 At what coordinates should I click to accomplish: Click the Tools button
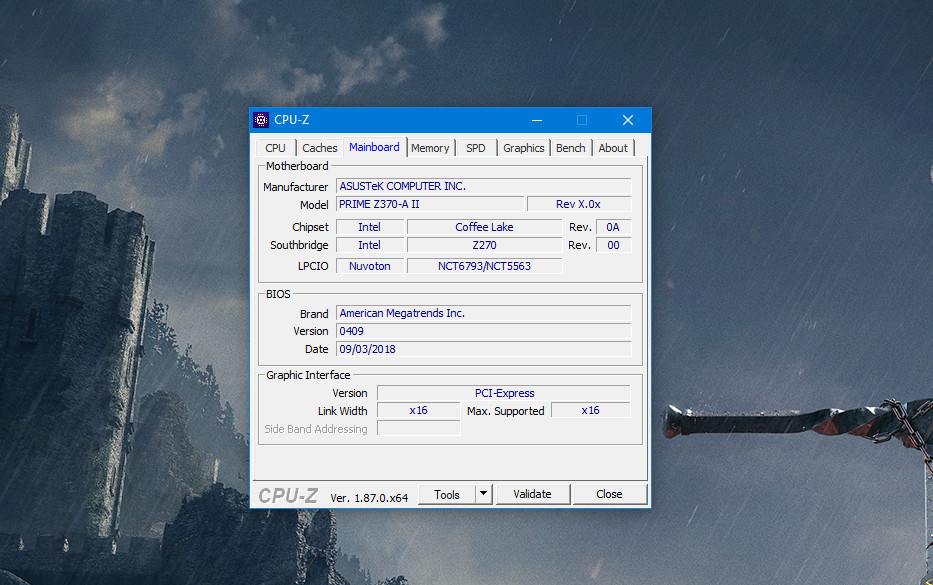447,495
